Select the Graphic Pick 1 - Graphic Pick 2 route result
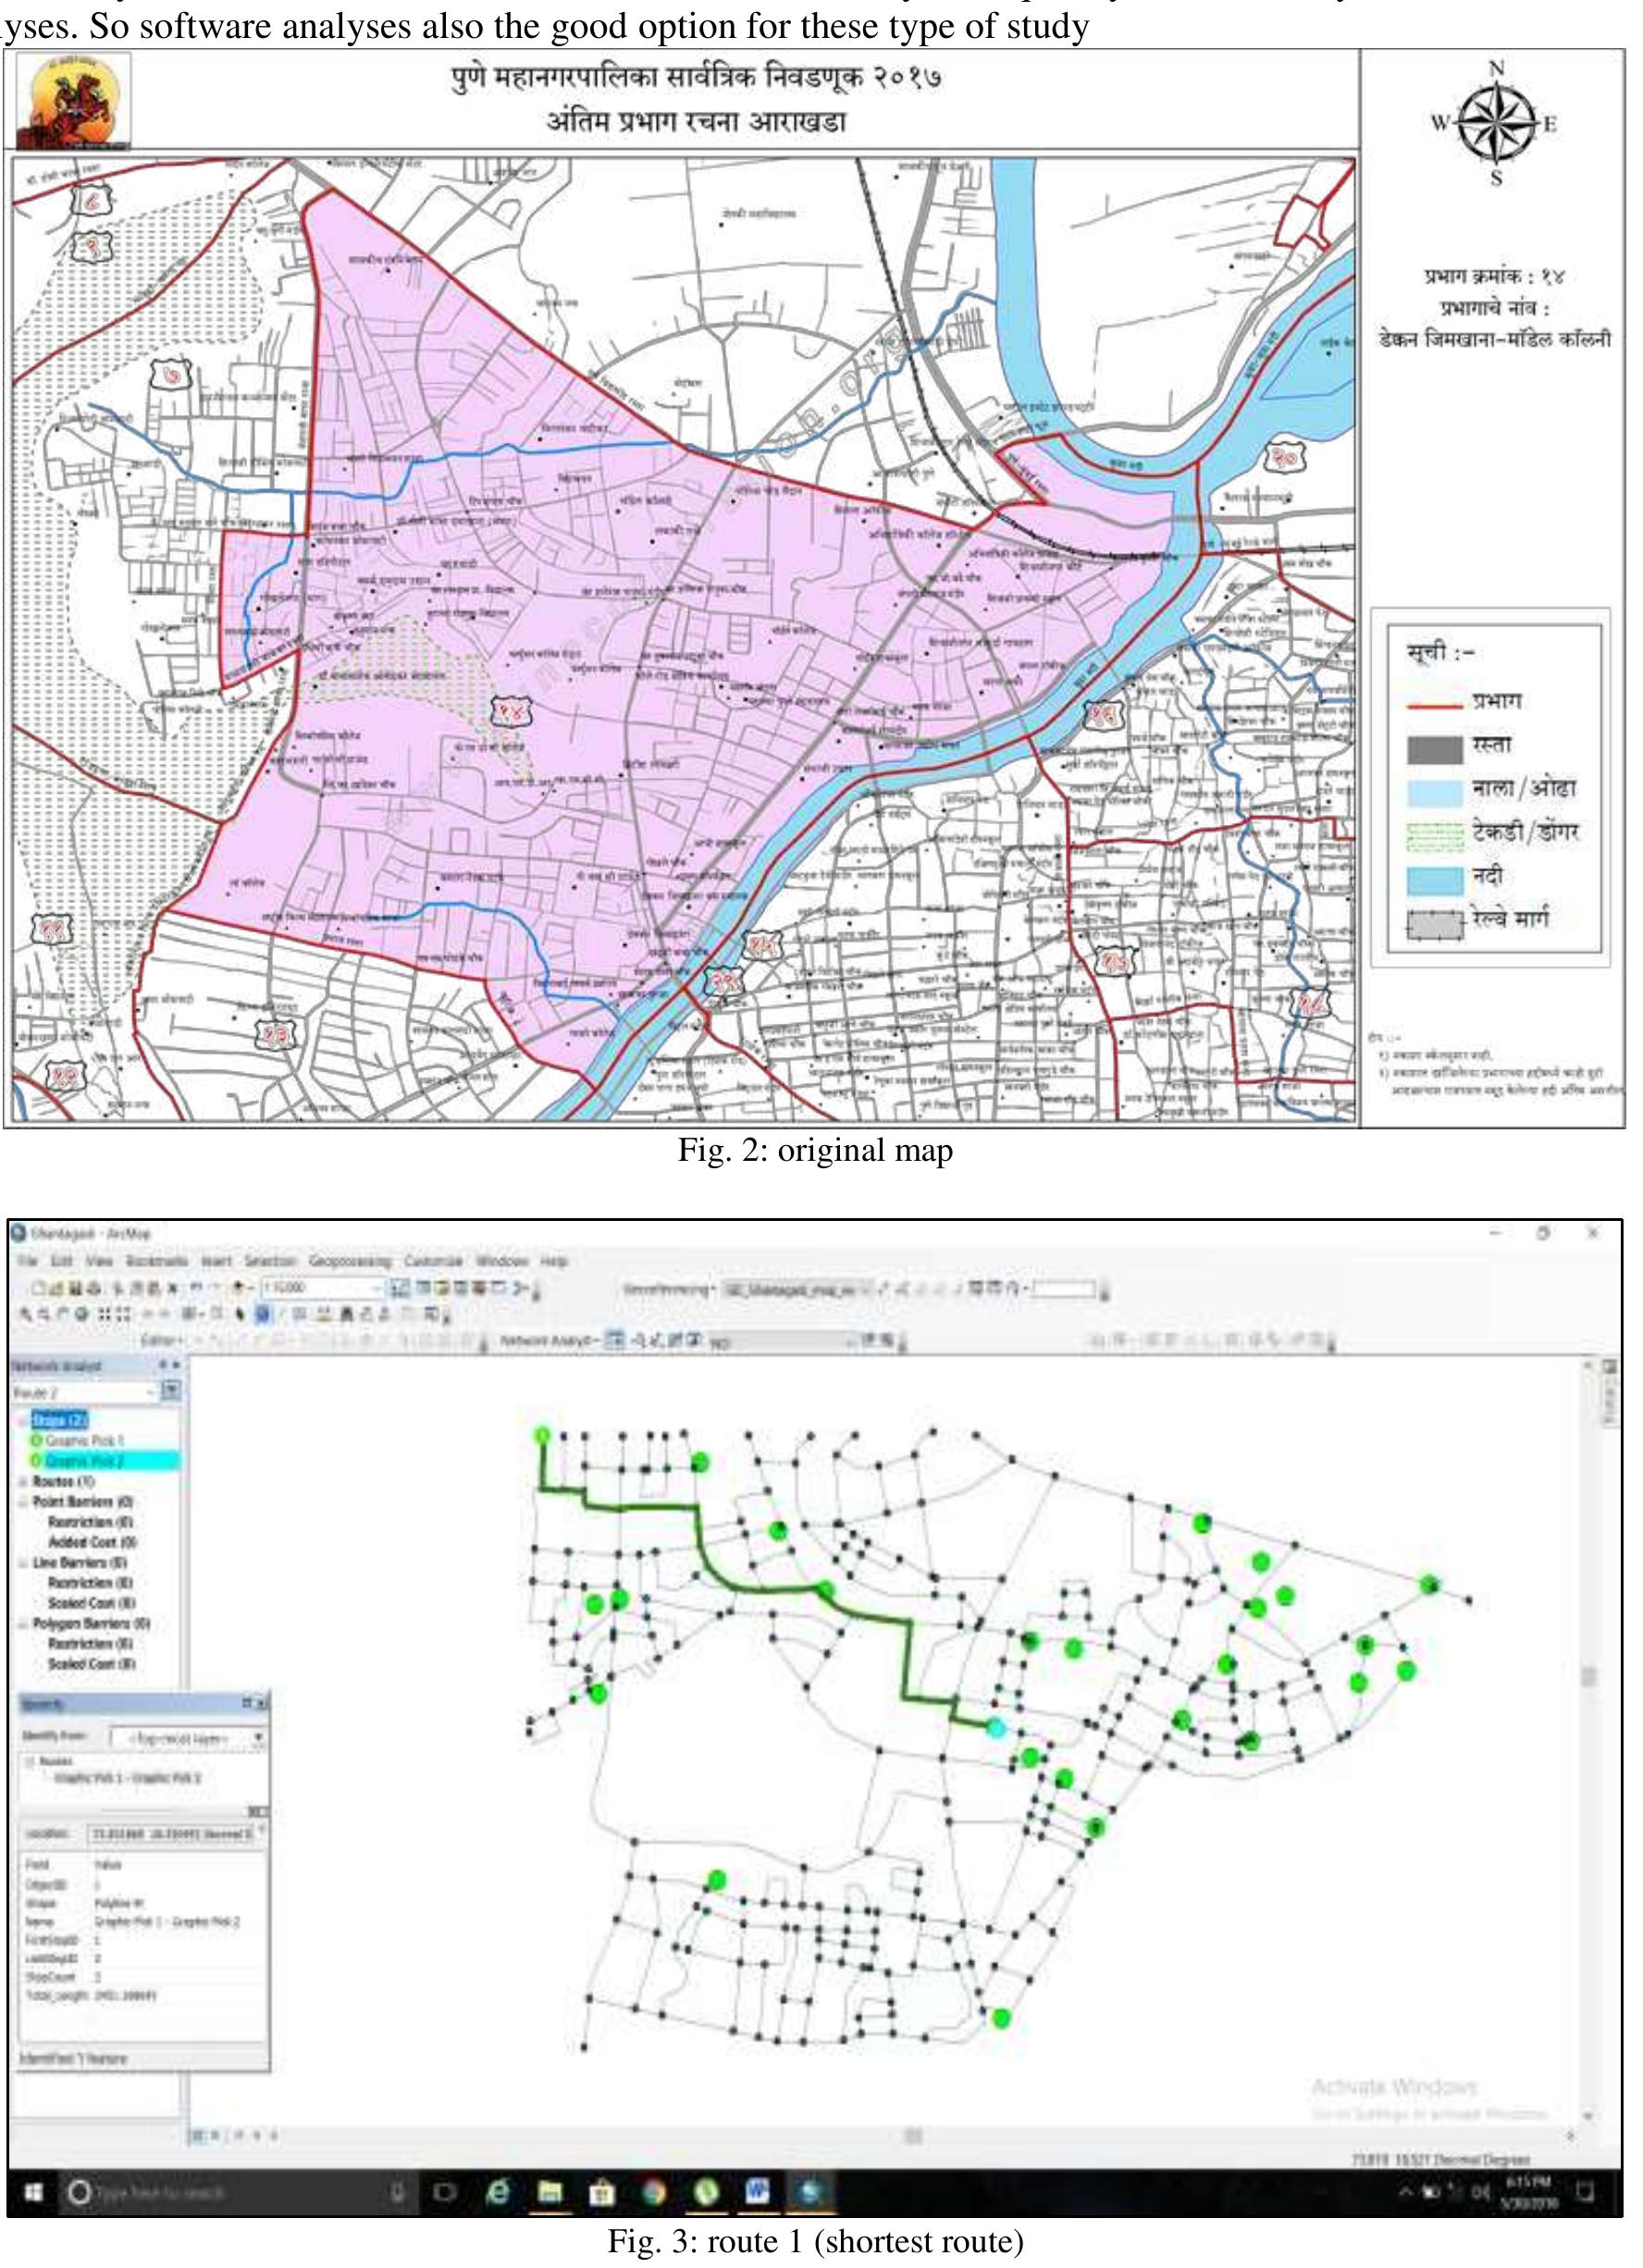1643x2268 pixels. click(x=127, y=1777)
